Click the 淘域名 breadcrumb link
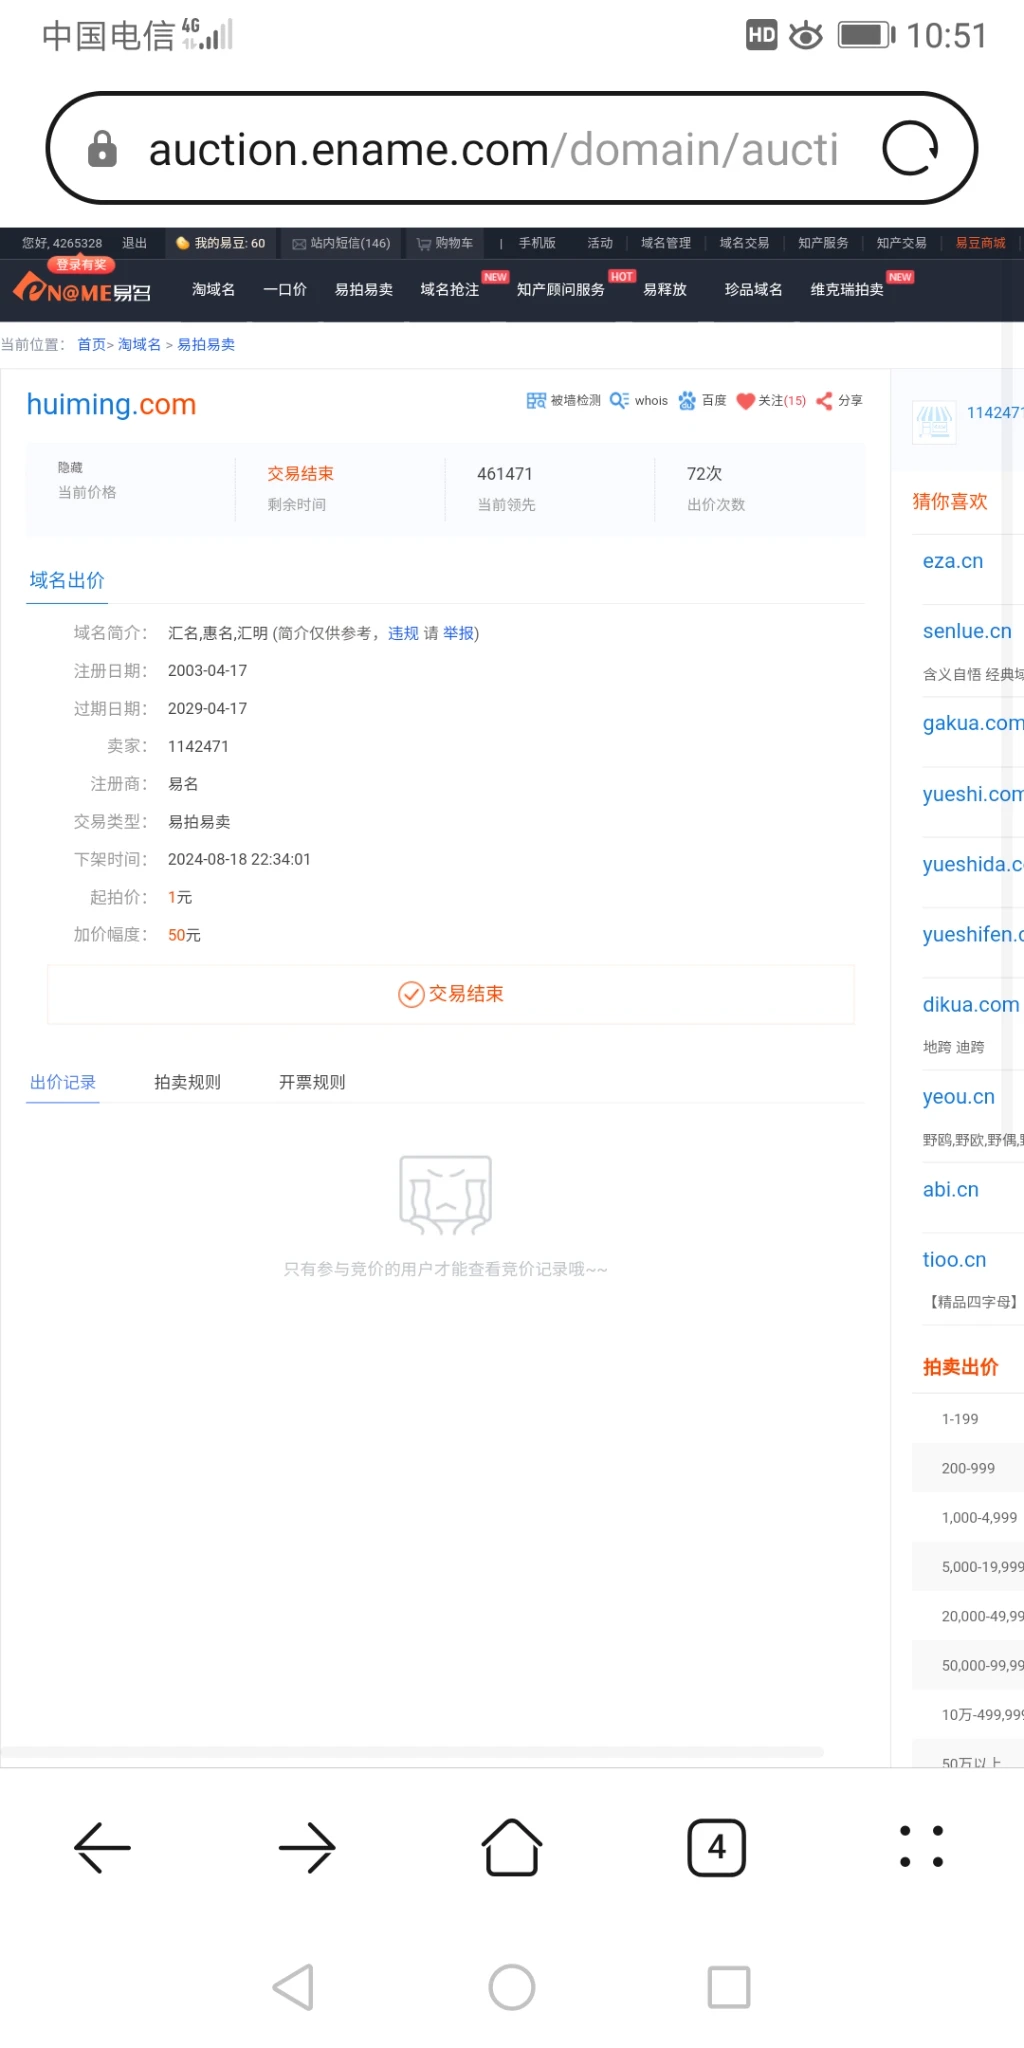The image size is (1024, 2048). (x=139, y=345)
